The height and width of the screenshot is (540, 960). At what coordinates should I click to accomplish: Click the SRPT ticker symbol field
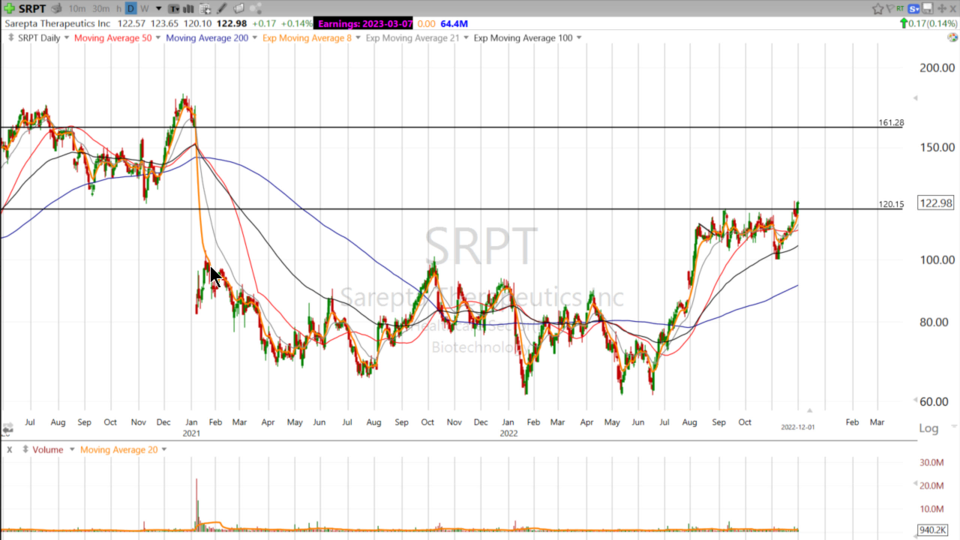pos(32,9)
